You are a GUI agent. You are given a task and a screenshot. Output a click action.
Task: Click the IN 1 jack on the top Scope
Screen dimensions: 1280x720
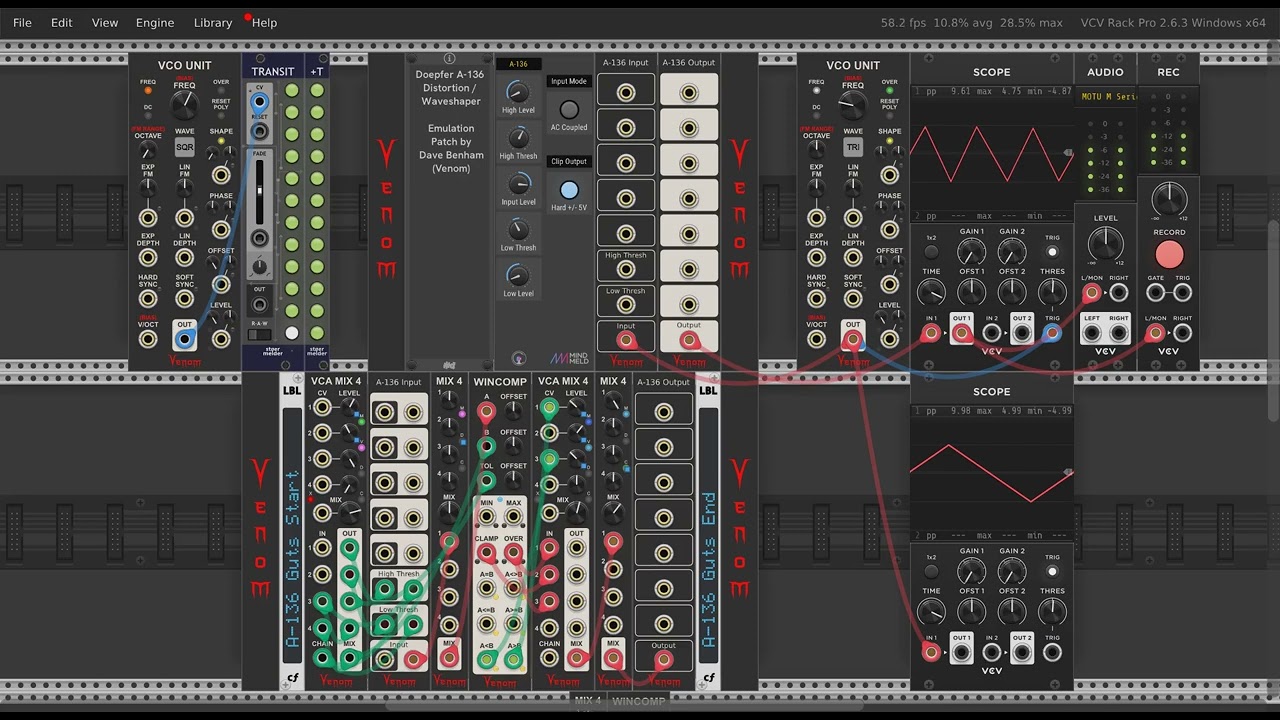[931, 333]
